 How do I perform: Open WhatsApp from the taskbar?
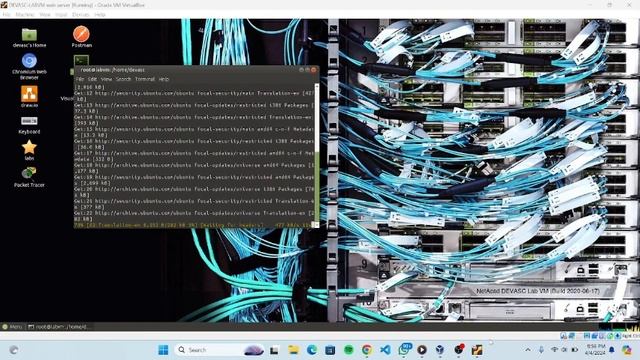404,349
